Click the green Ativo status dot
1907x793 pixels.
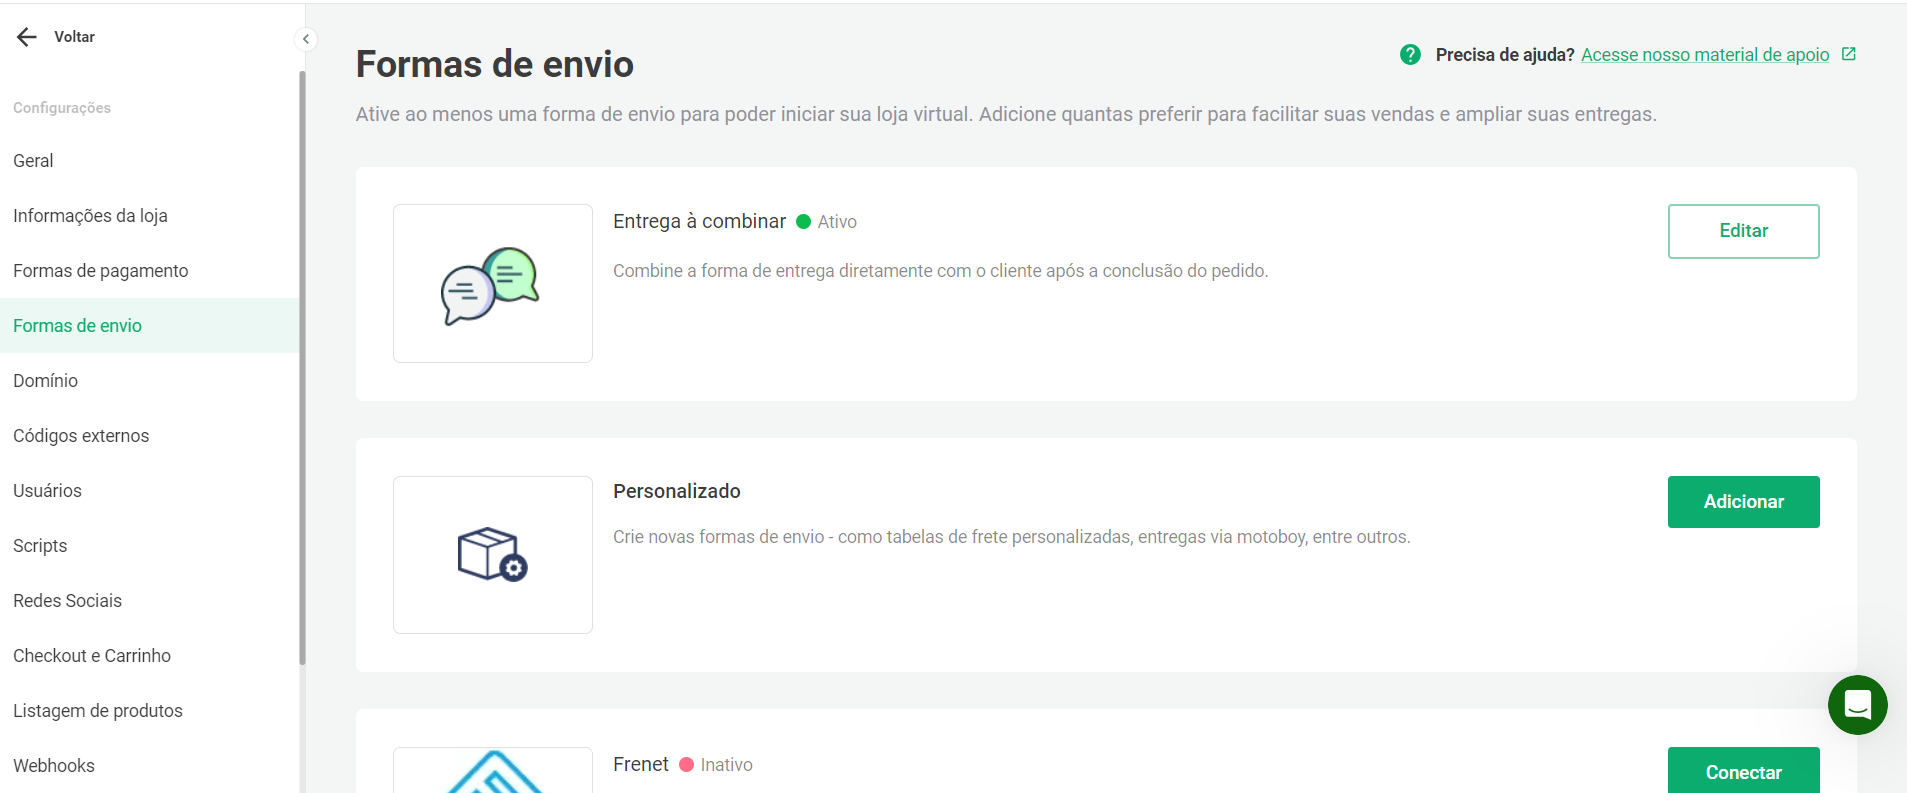pos(803,222)
